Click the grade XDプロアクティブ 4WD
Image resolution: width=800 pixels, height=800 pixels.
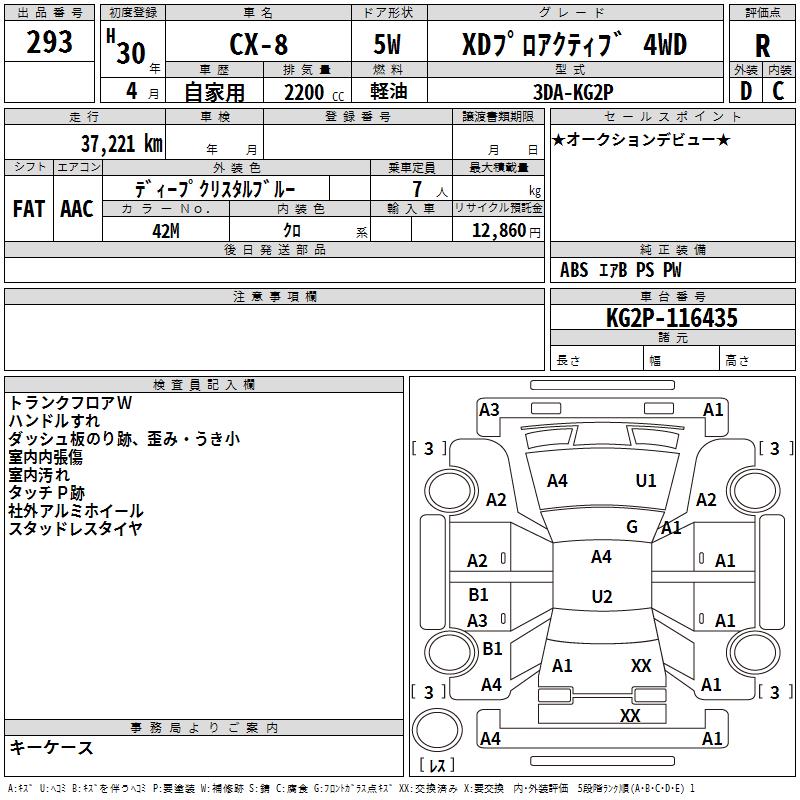(574, 45)
